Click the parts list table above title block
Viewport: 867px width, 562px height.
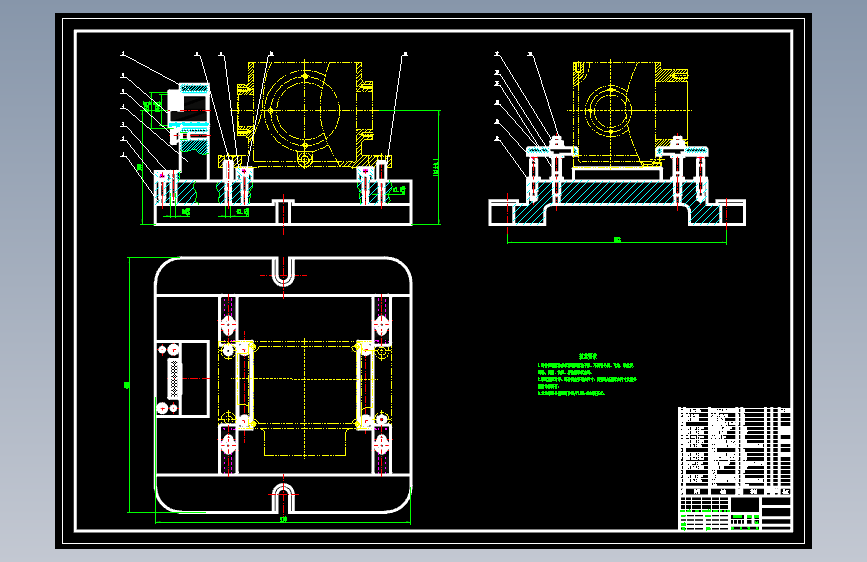pyautogui.click(x=734, y=451)
